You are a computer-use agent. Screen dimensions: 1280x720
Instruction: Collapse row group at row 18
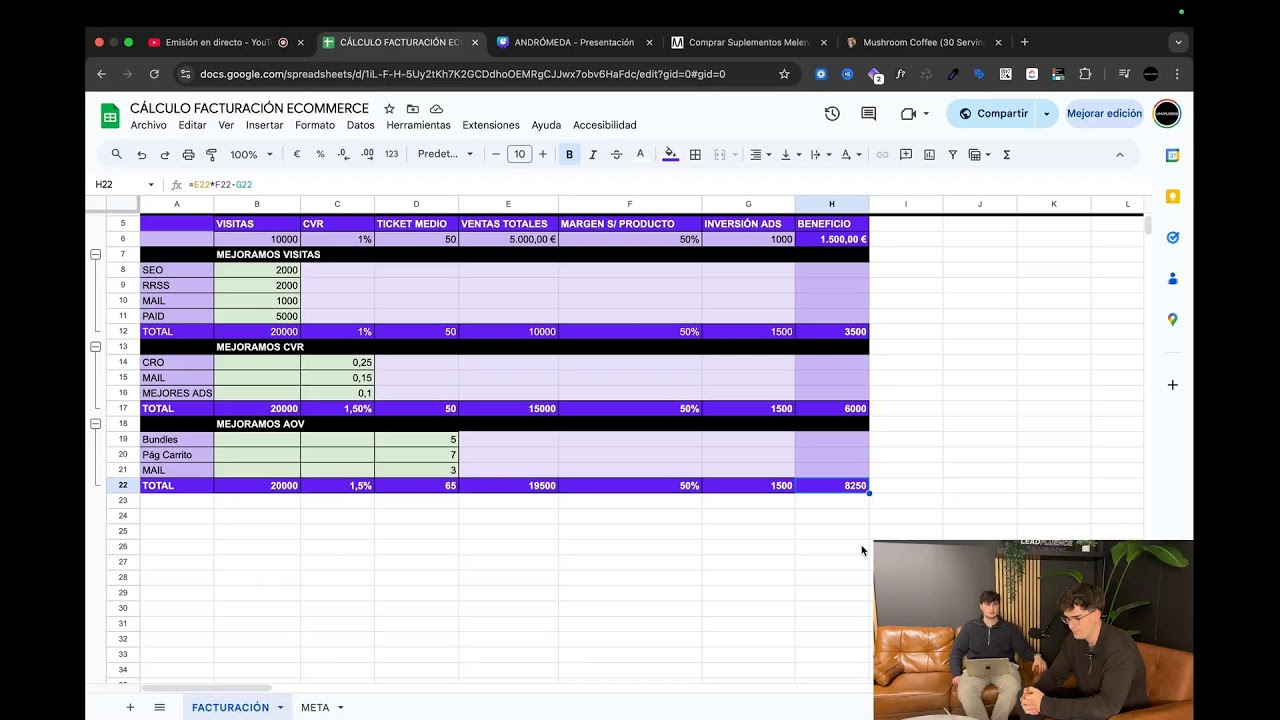pyautogui.click(x=96, y=424)
